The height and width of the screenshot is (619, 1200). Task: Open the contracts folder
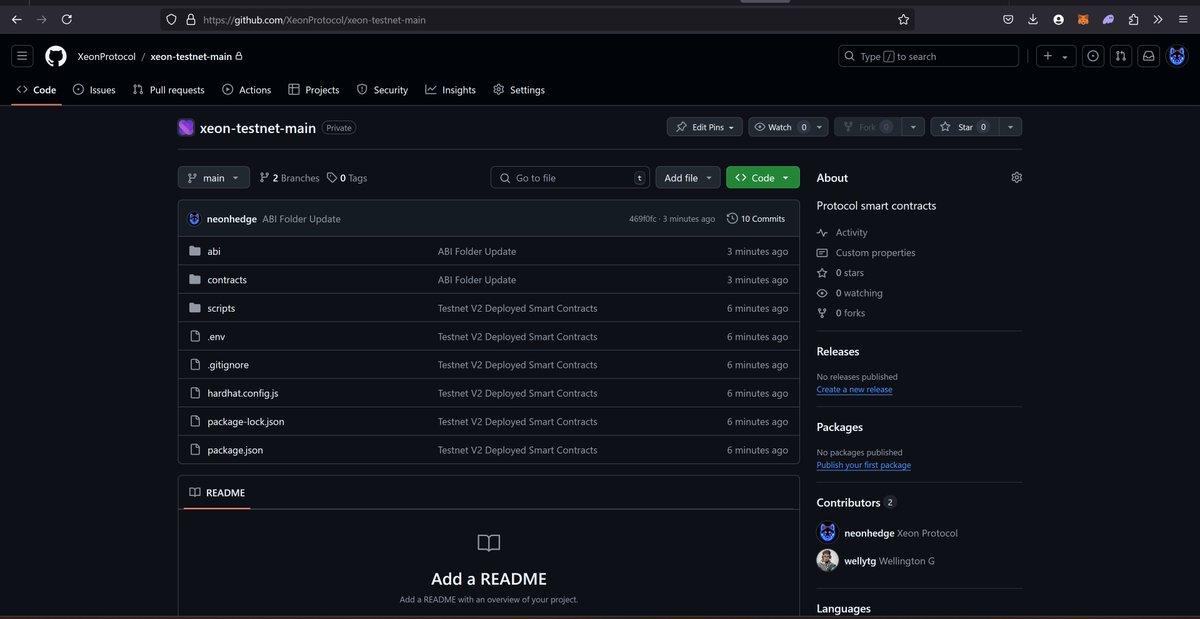(227, 280)
